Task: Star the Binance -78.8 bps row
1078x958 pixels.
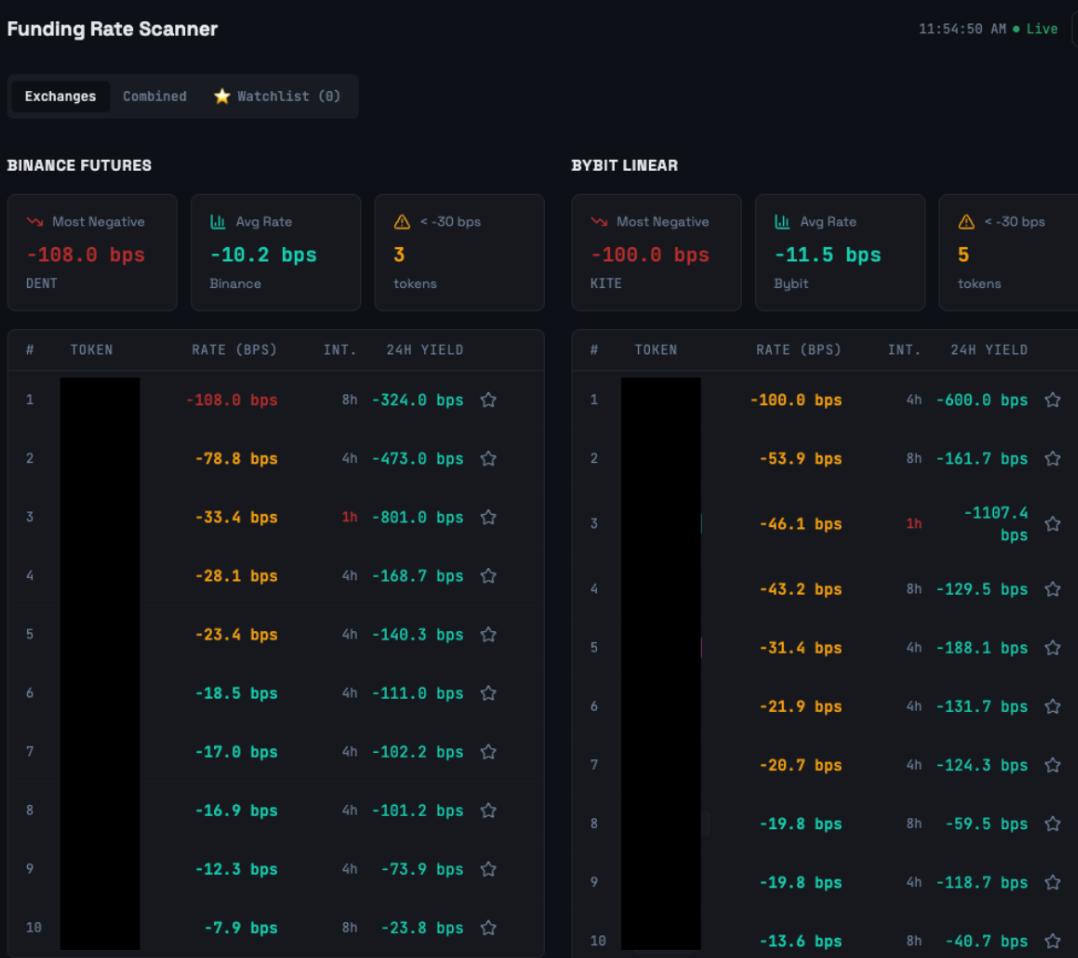Action: (488, 458)
